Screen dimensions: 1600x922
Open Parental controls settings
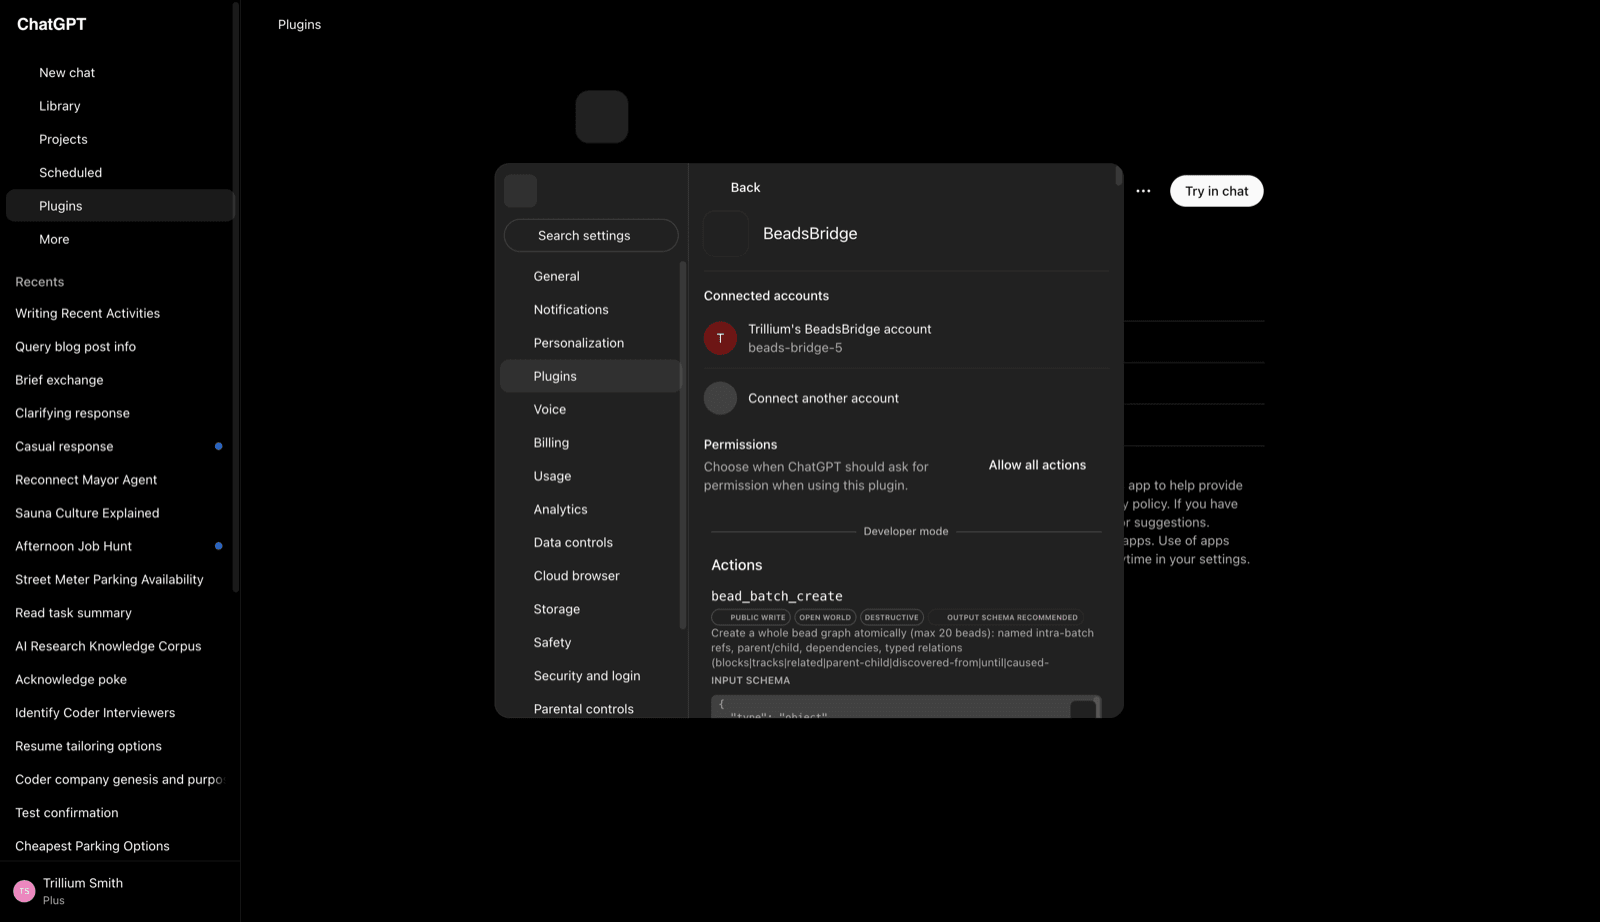590,709
